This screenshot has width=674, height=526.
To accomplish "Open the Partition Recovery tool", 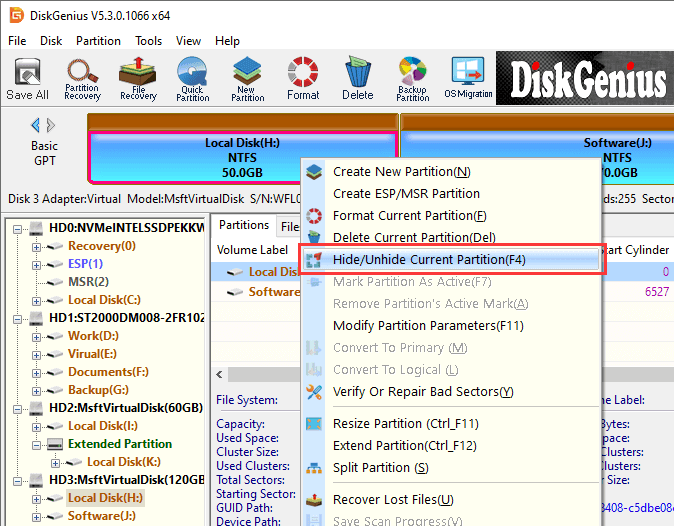I will (x=82, y=79).
